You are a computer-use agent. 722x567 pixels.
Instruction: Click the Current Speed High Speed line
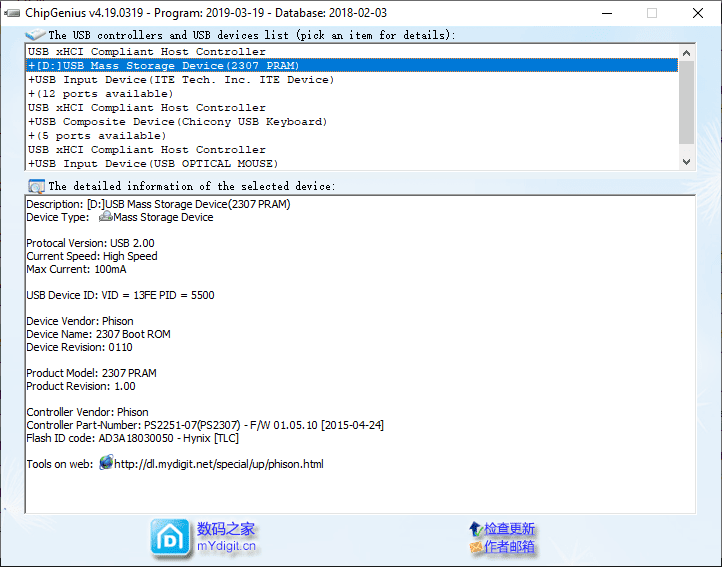(x=92, y=256)
